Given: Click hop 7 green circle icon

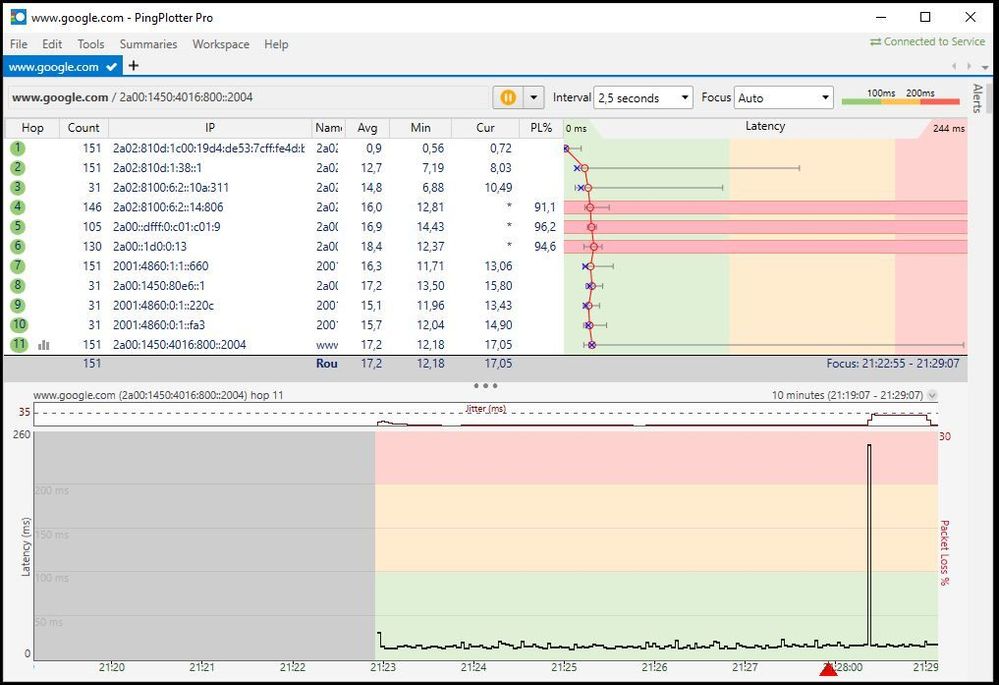Looking at the screenshot, I should click(x=17, y=266).
